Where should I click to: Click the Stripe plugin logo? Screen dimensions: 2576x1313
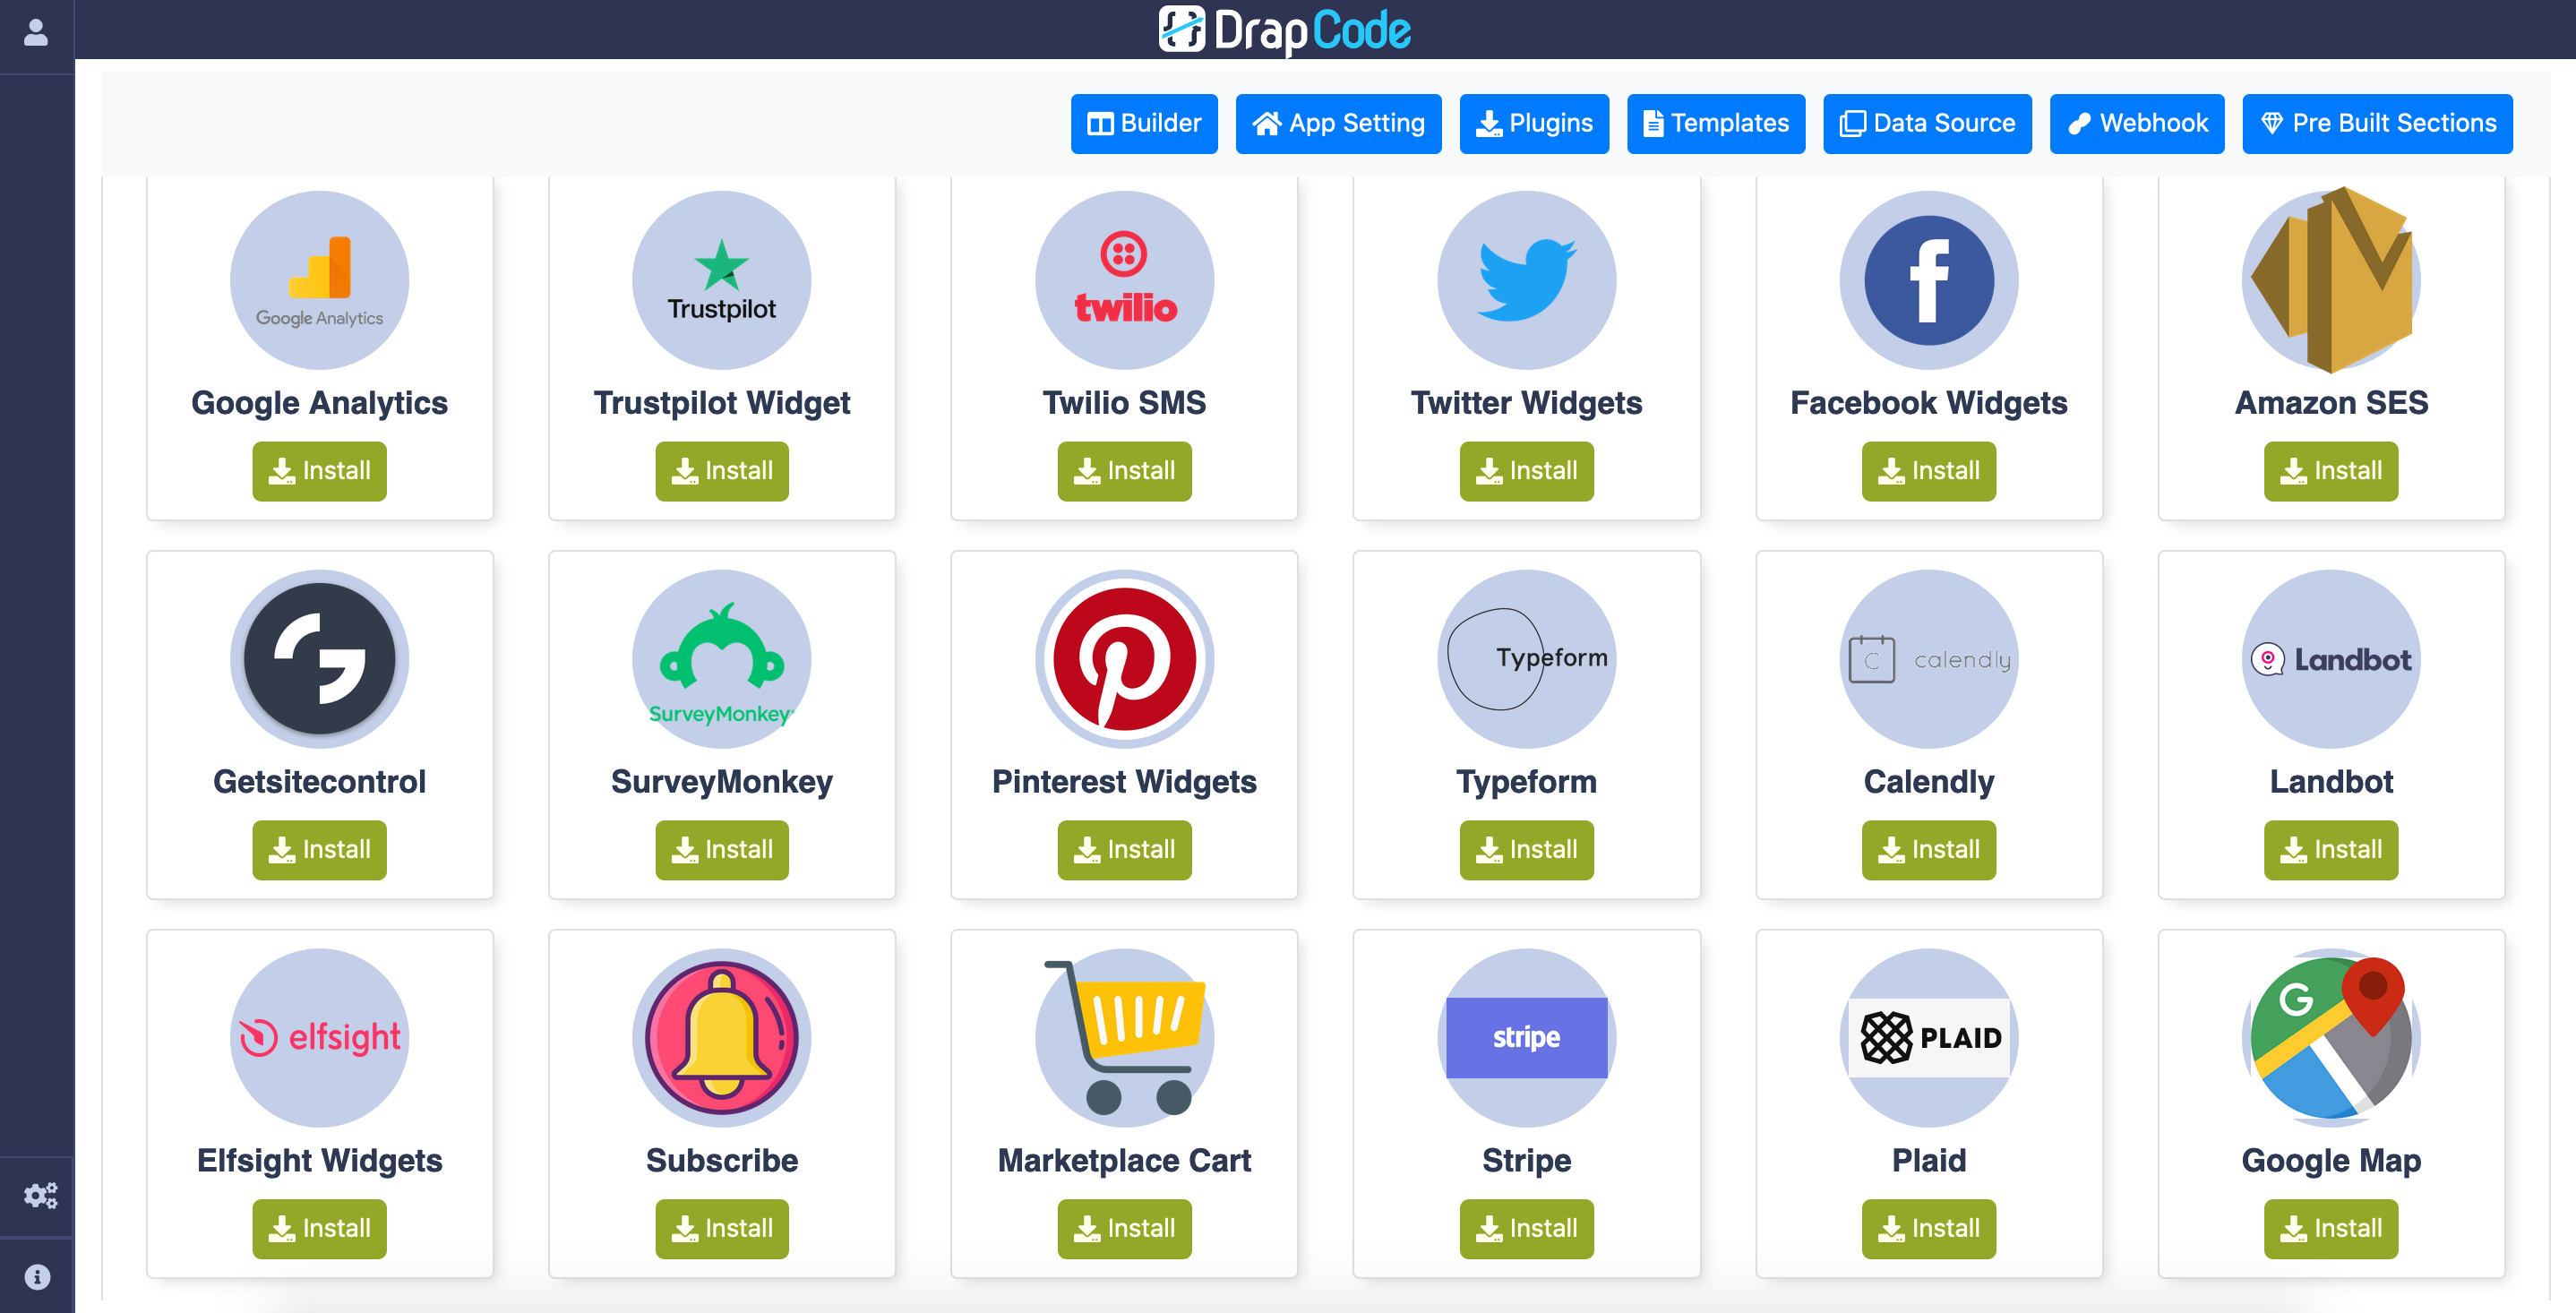tap(1526, 1038)
